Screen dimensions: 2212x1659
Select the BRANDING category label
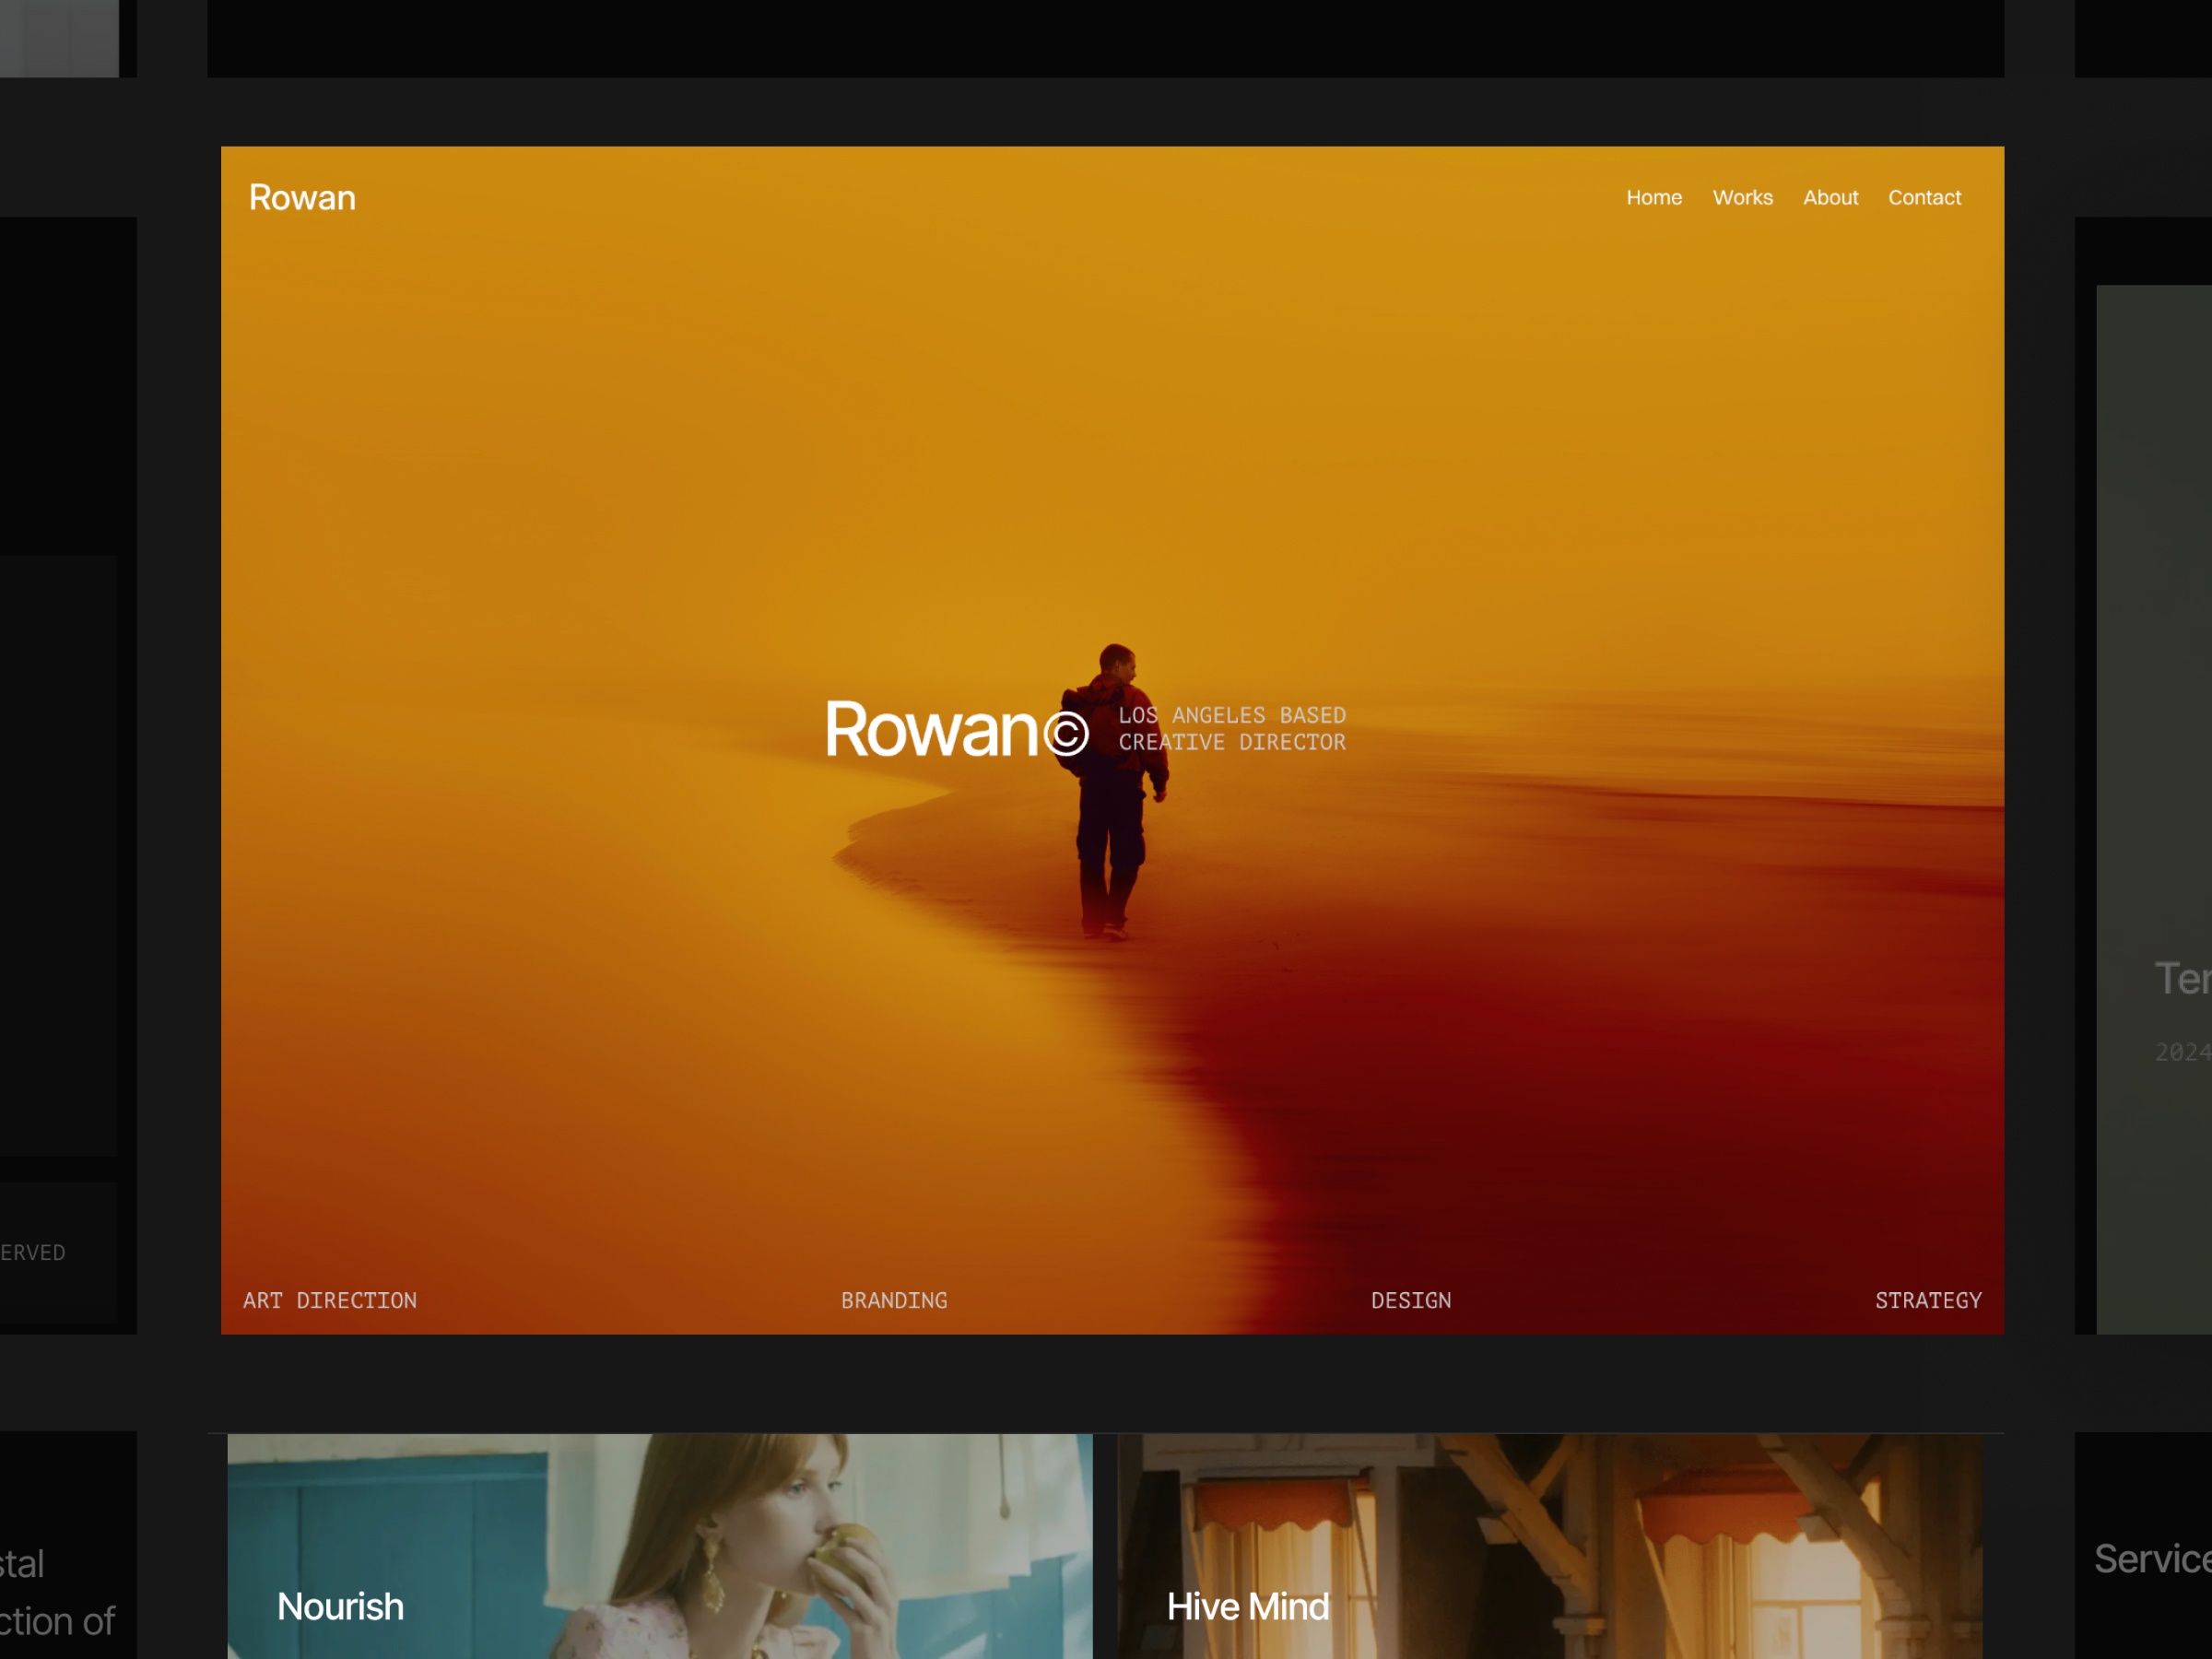click(x=893, y=1301)
